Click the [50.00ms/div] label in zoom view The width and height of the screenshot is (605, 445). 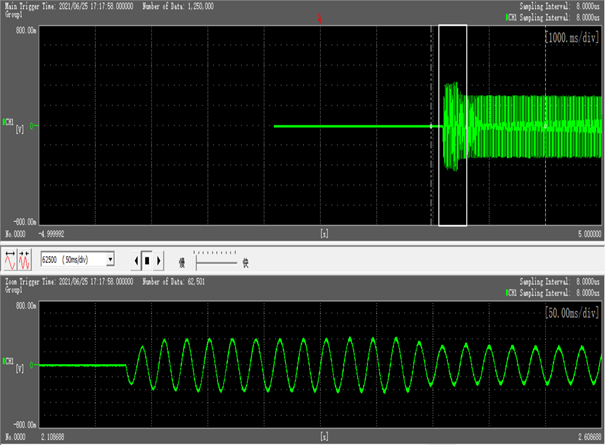(x=573, y=314)
